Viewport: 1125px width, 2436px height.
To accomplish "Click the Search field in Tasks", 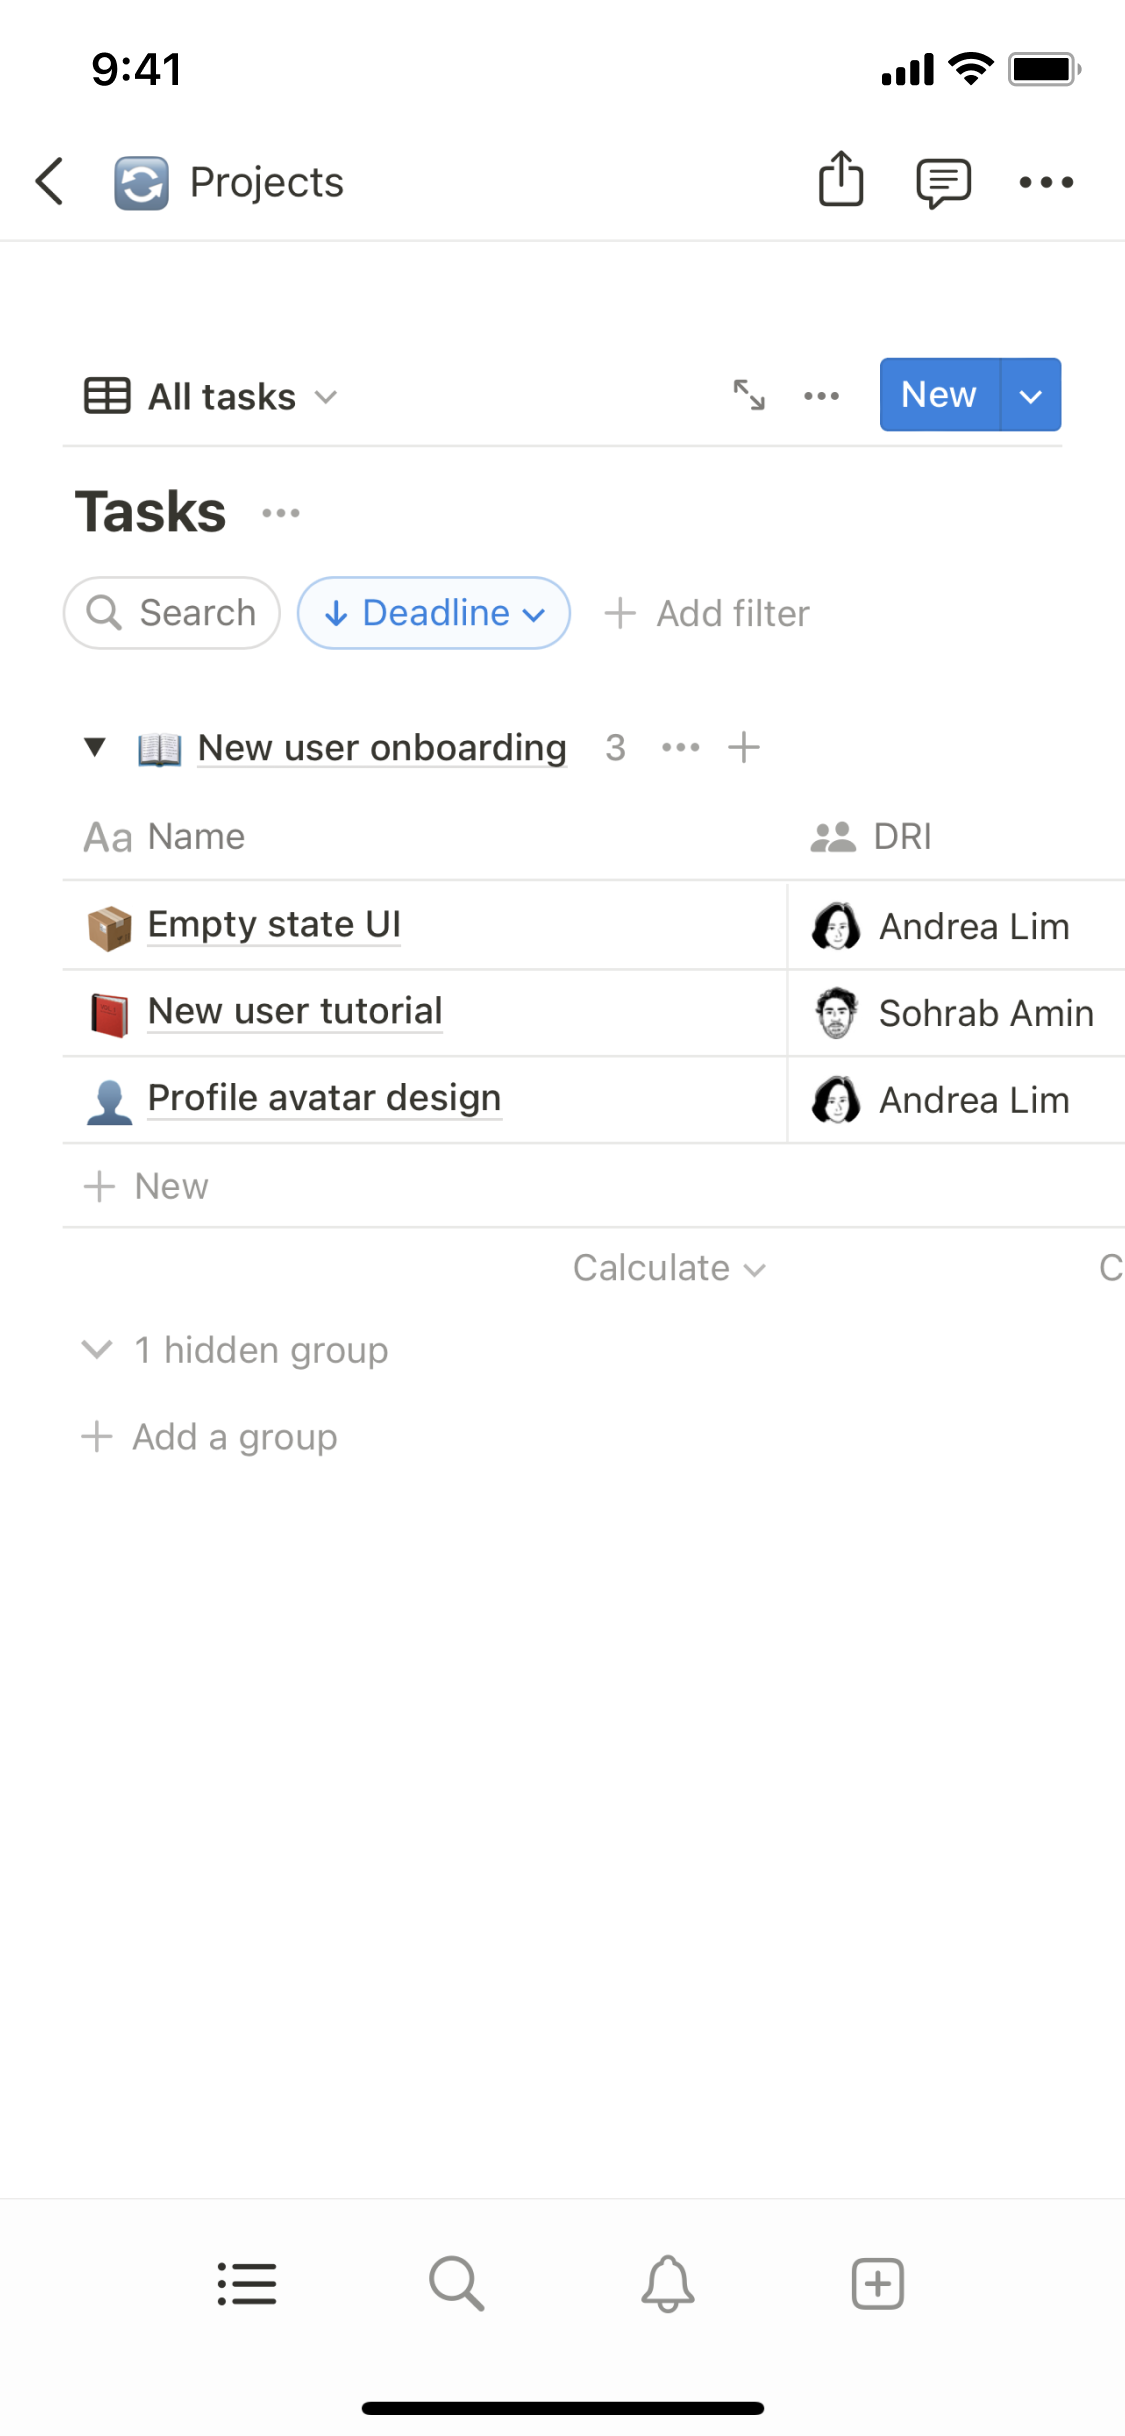I will pyautogui.click(x=172, y=613).
